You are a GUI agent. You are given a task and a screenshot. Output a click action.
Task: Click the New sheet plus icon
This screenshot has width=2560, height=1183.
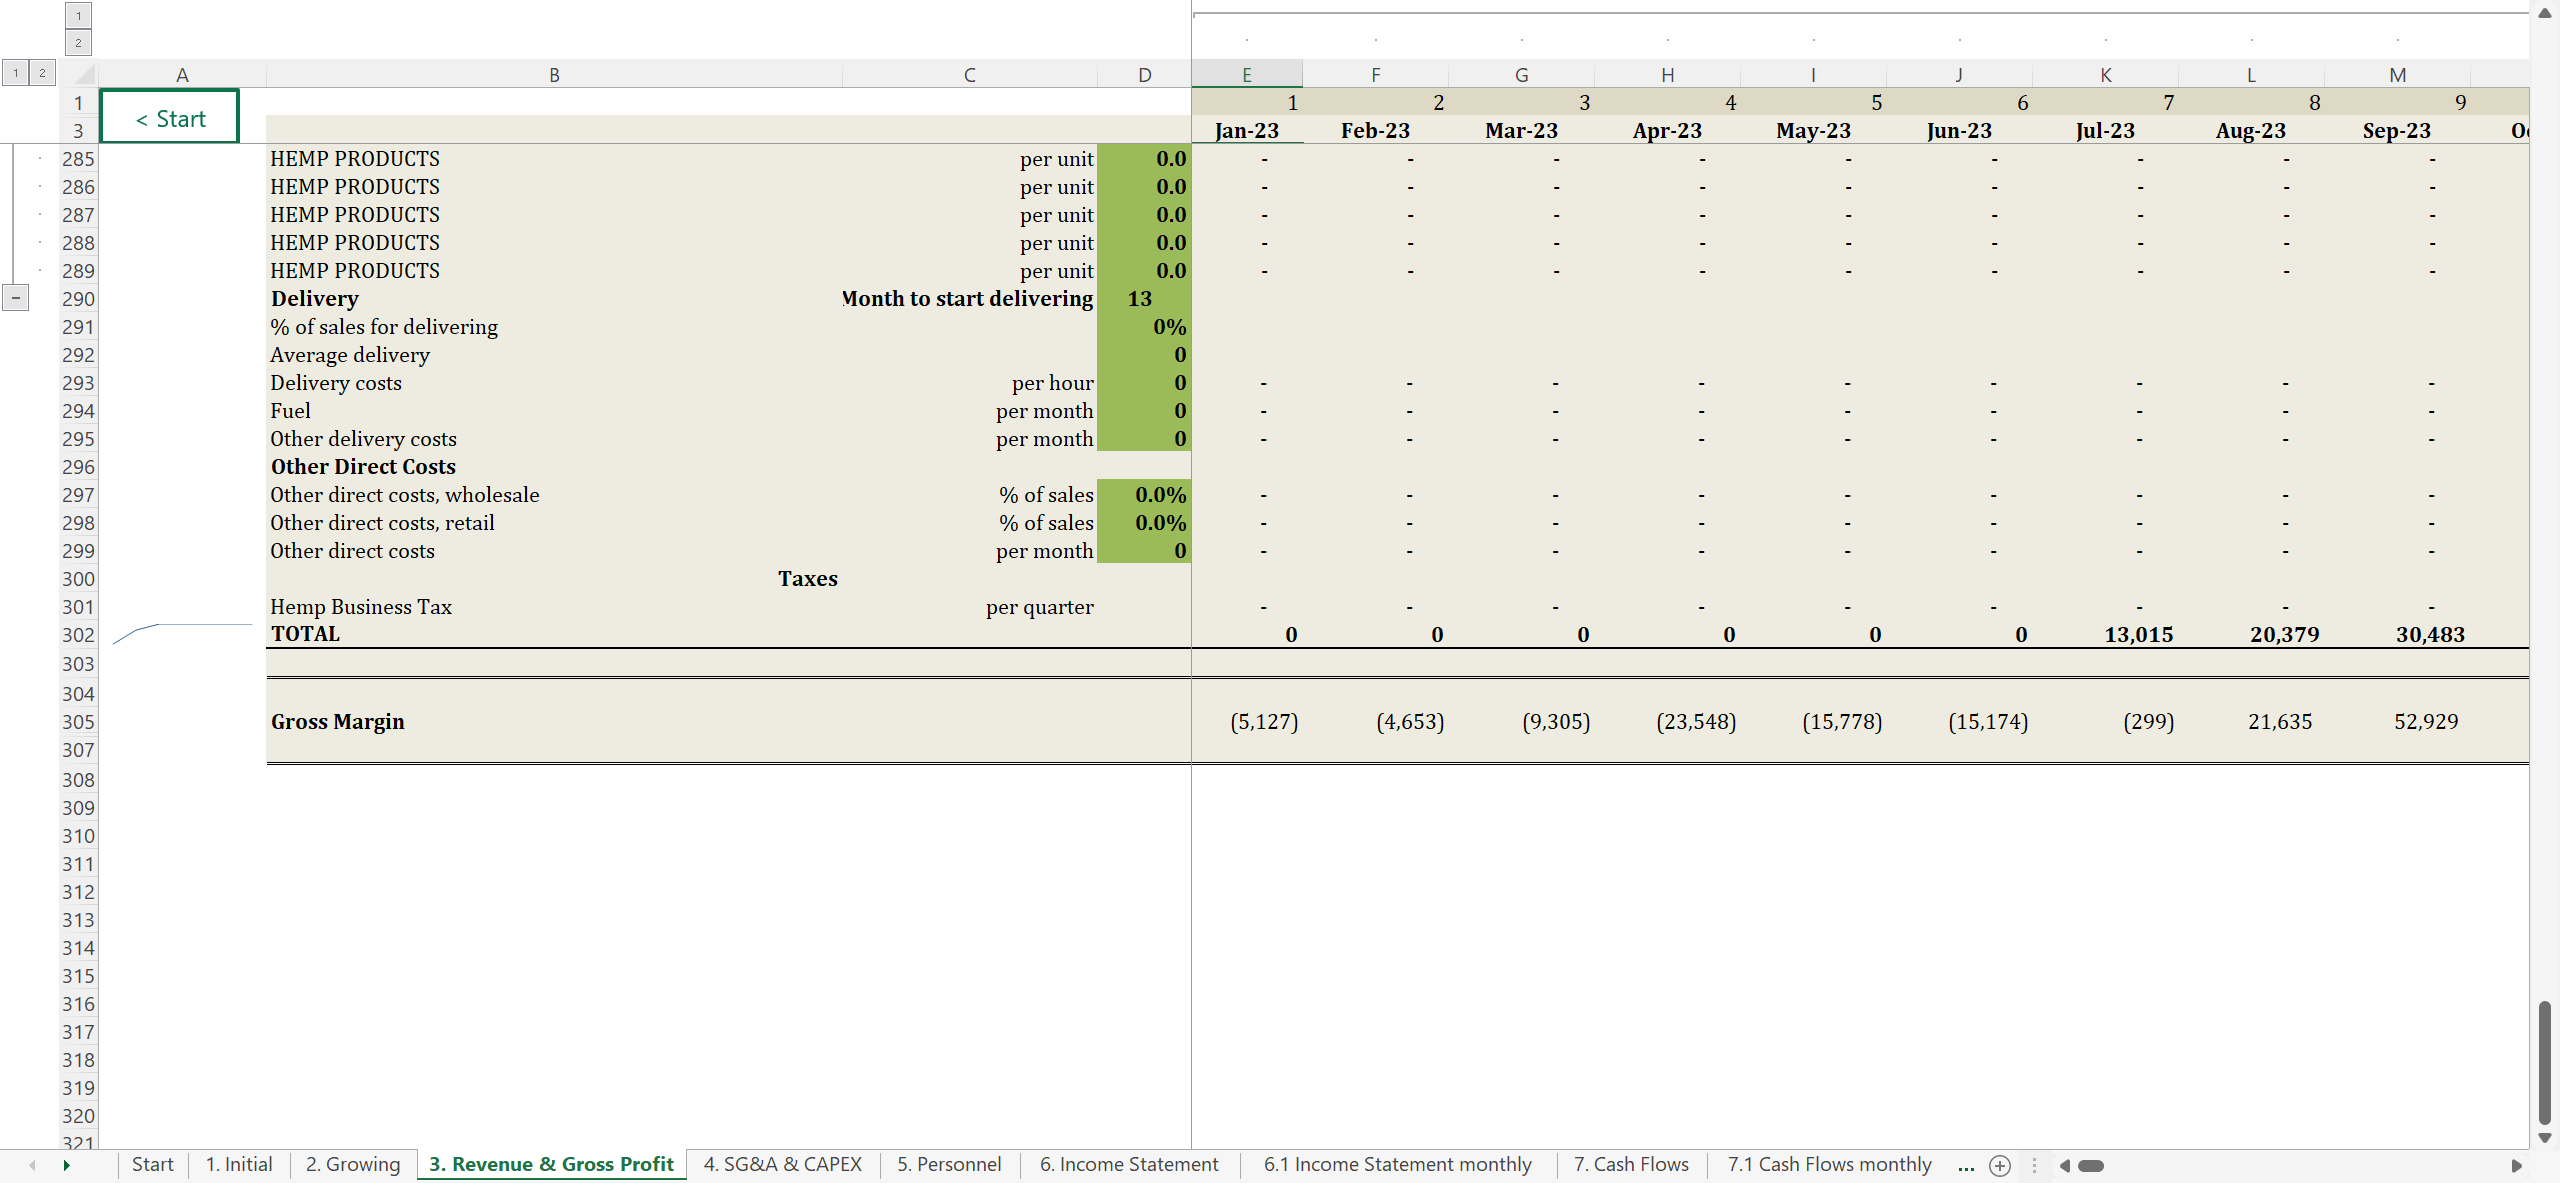(2000, 1165)
